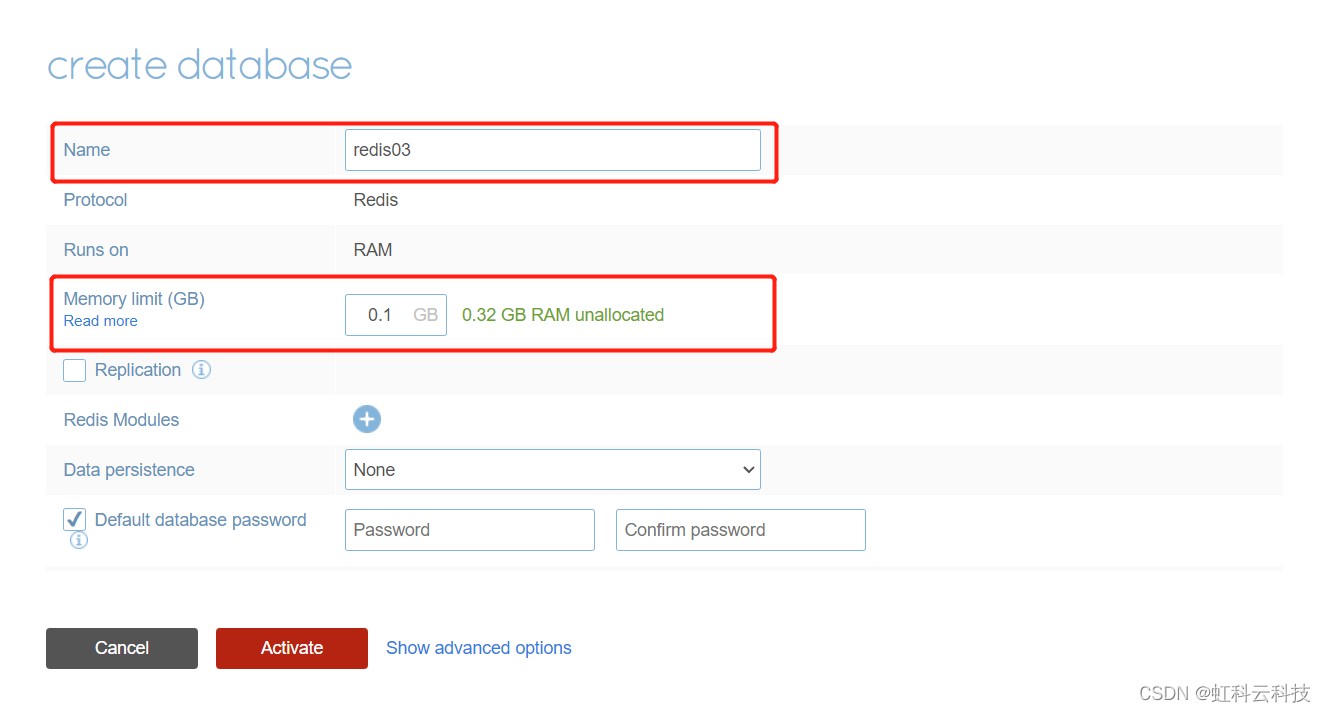Open Show advanced options link
Image resolution: width=1326 pixels, height=712 pixels.
(x=479, y=648)
